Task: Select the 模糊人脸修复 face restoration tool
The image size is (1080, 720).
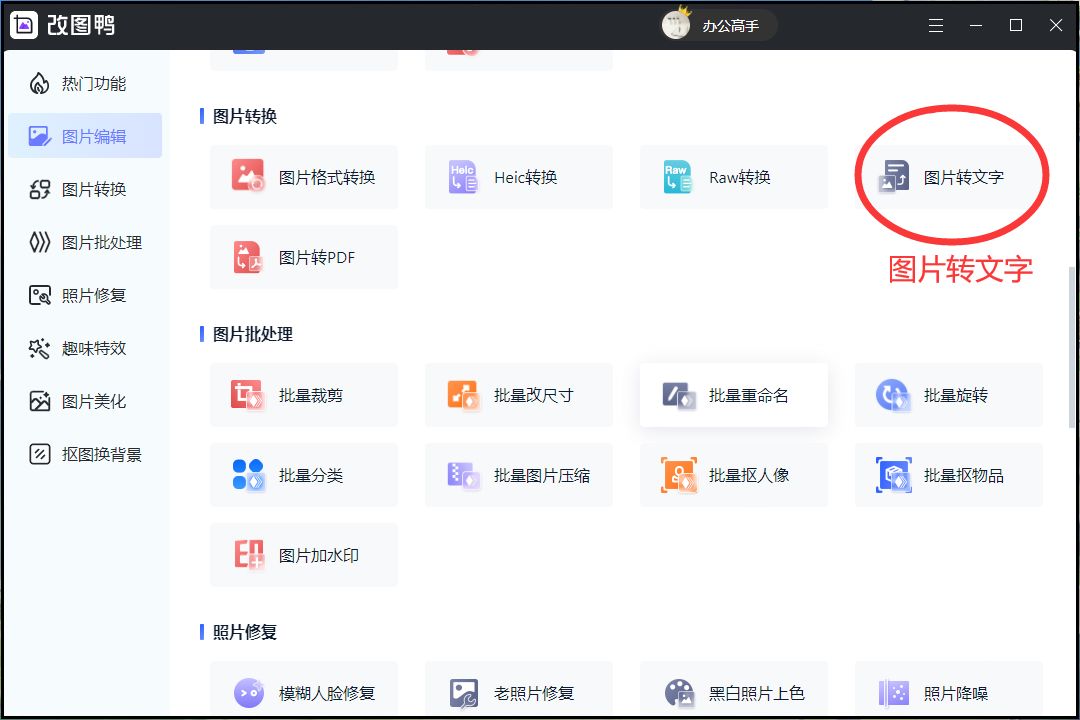Action: pyautogui.click(x=304, y=691)
